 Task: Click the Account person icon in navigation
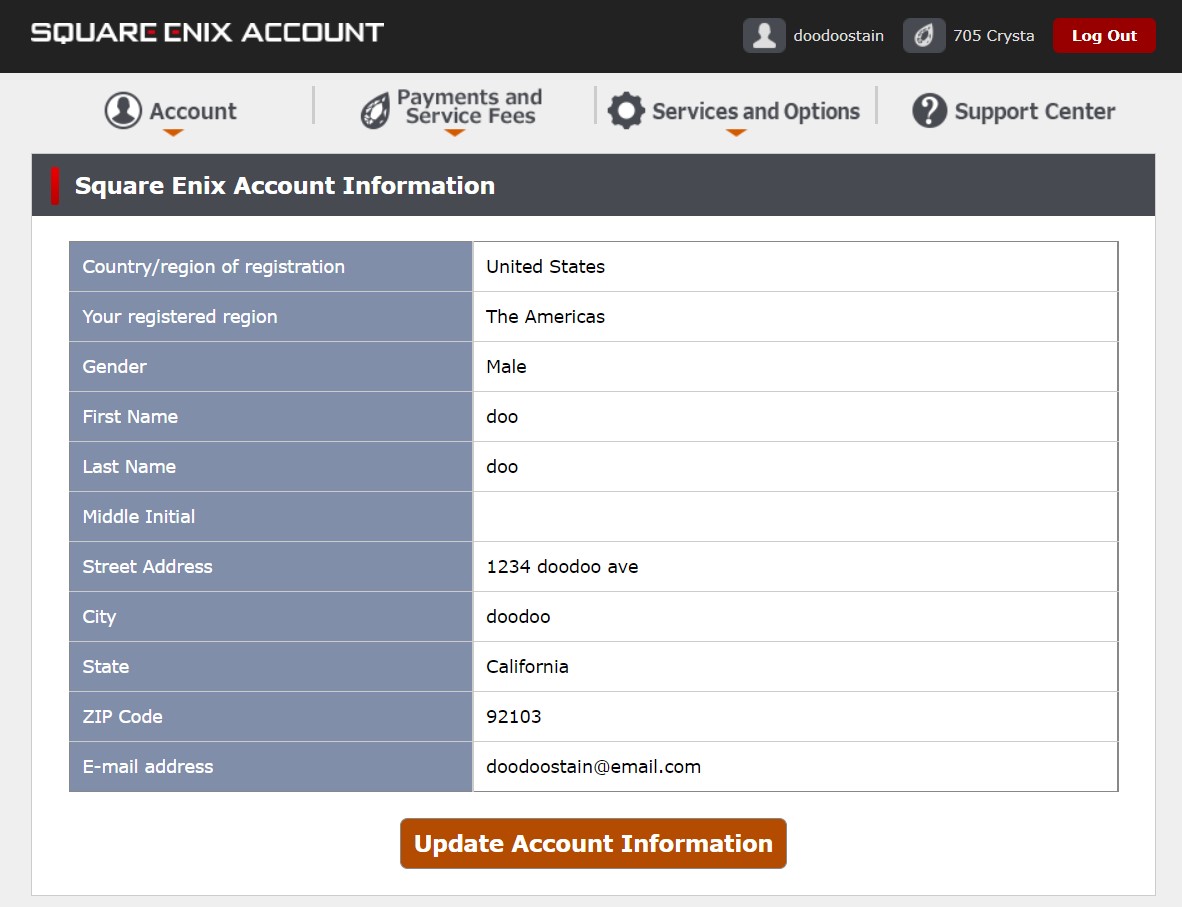[123, 110]
